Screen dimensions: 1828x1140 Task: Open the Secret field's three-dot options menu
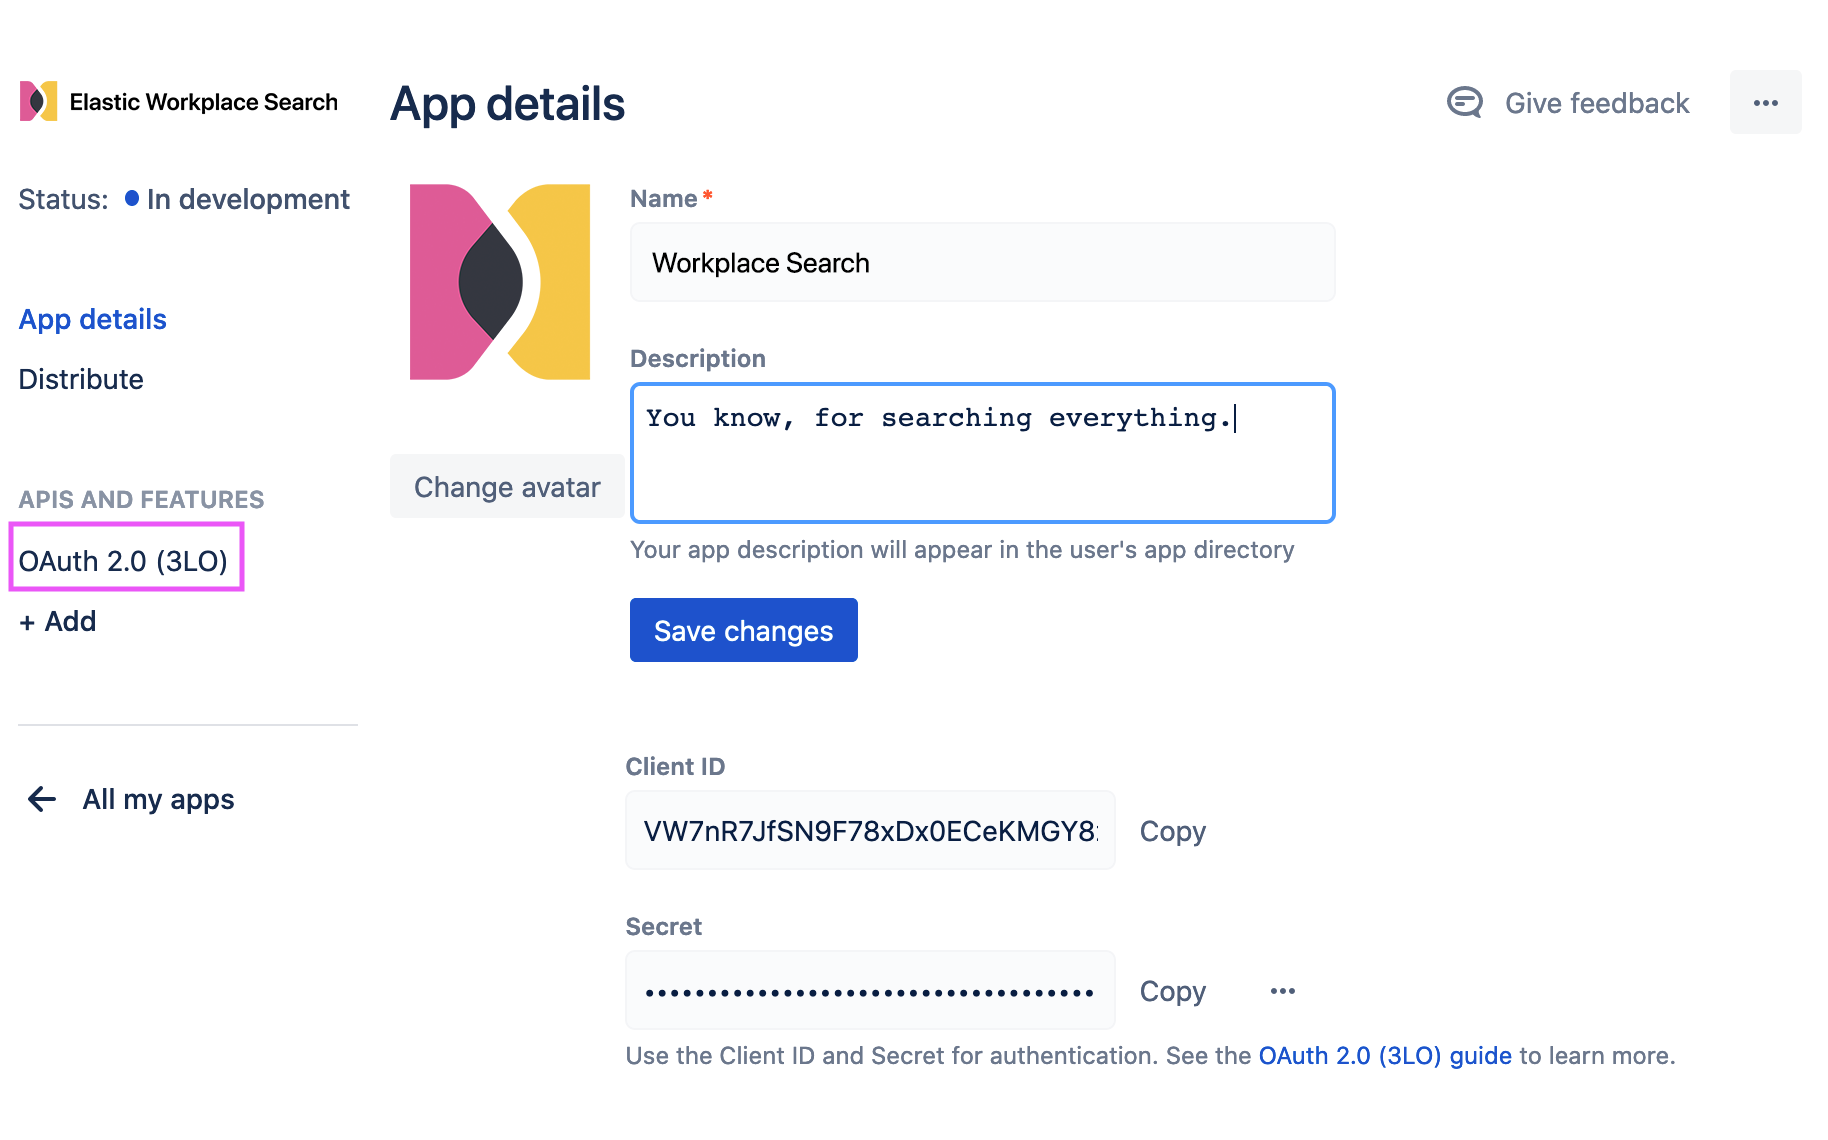(x=1282, y=991)
